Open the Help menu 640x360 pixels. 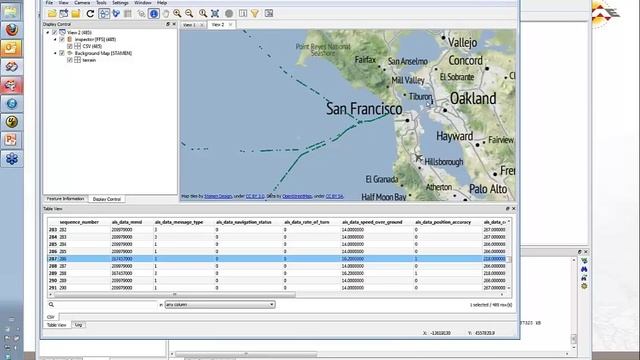pos(162,2)
